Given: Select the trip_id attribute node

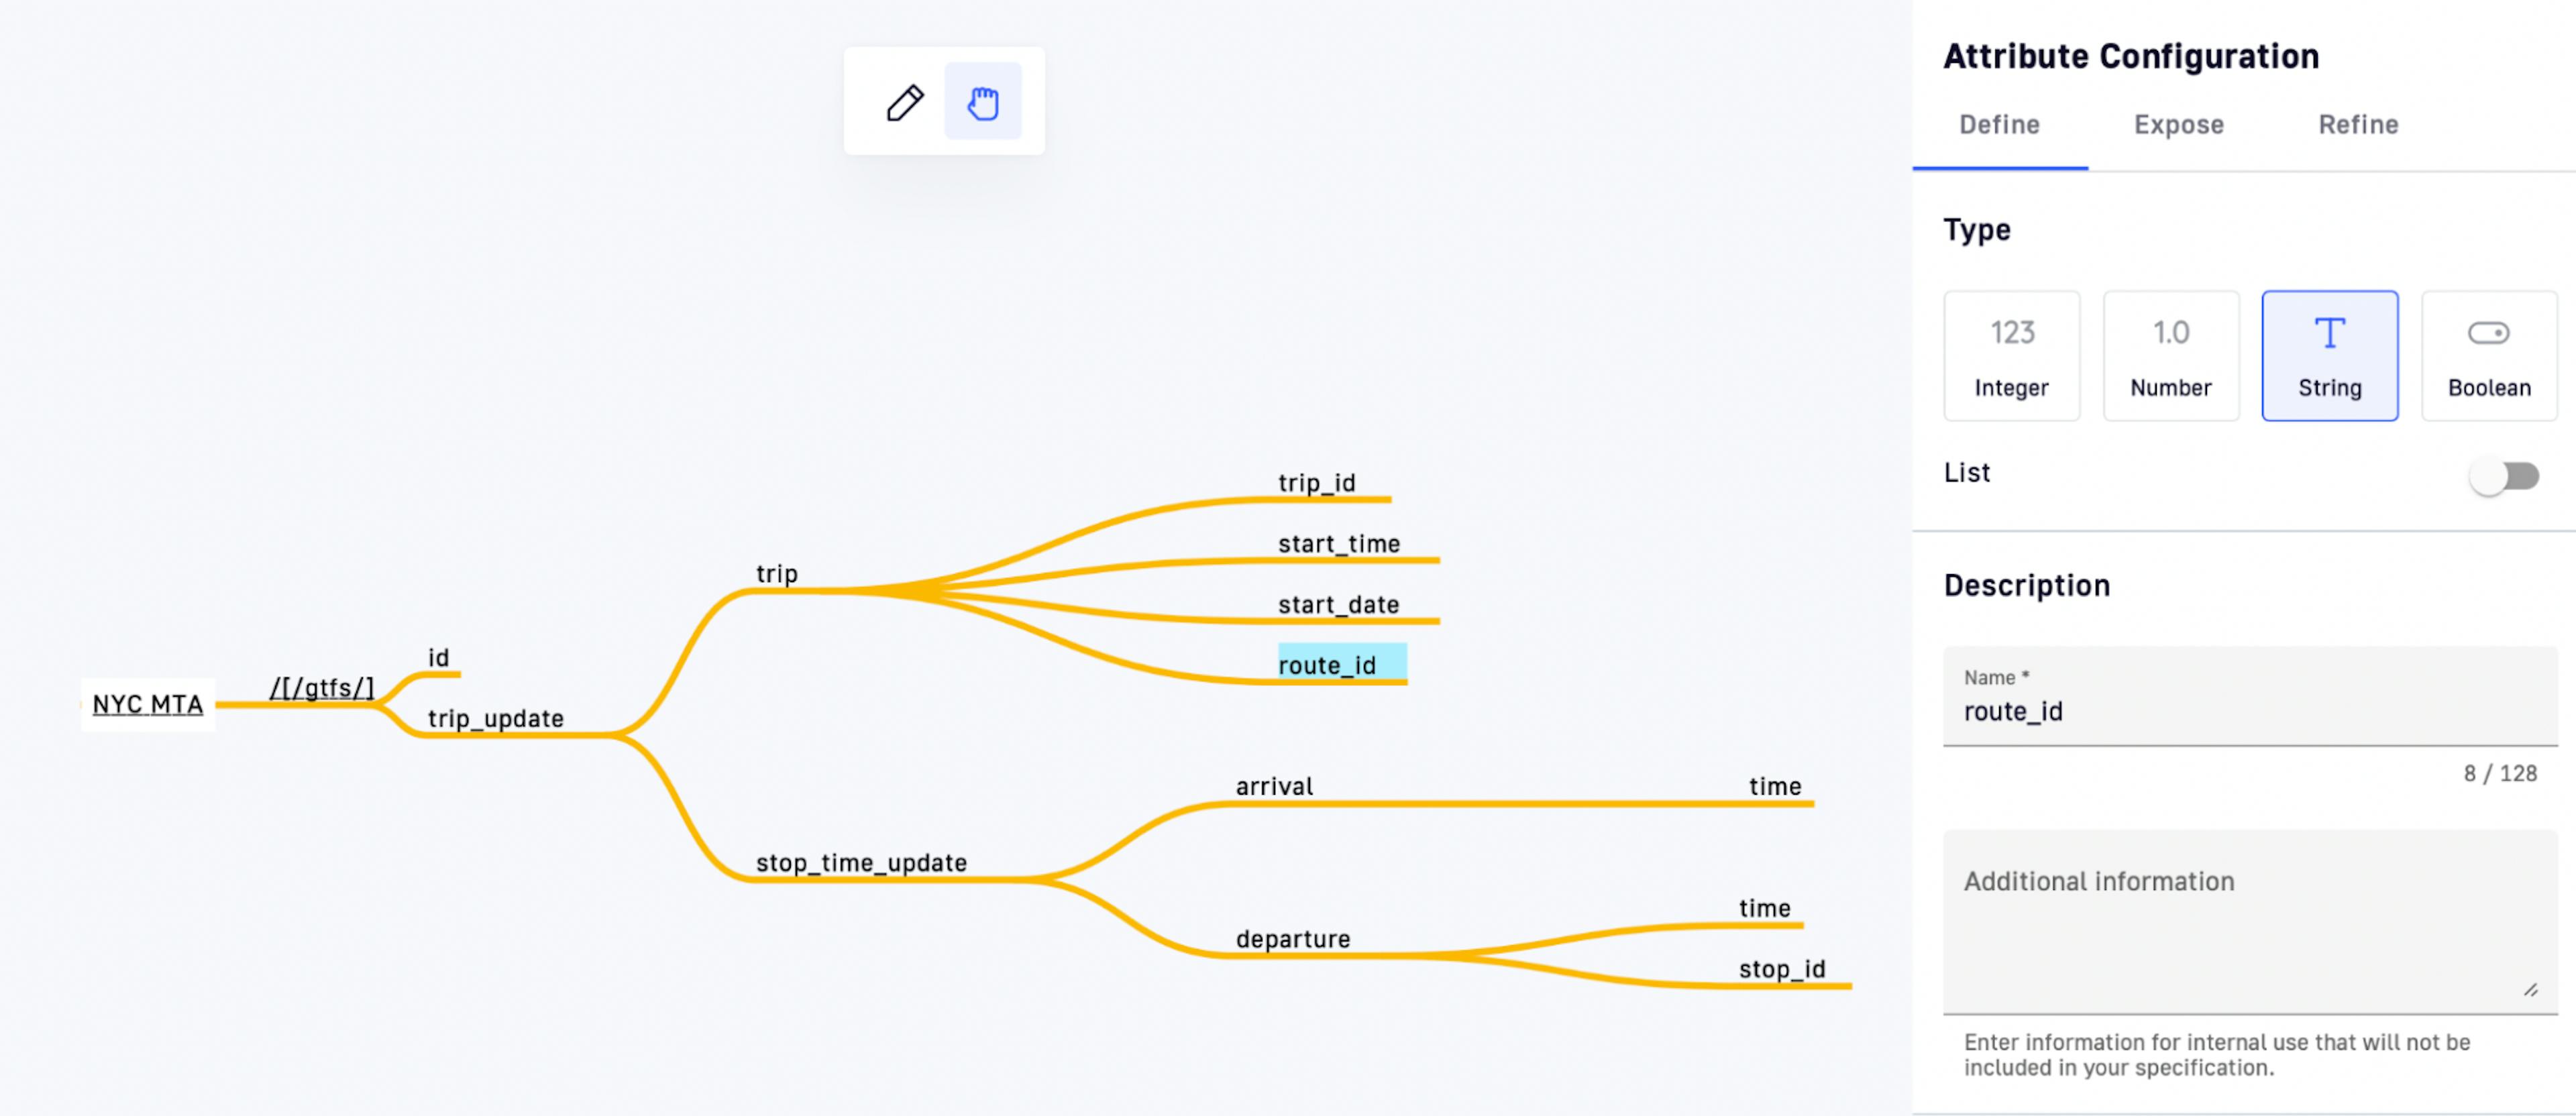Looking at the screenshot, I should point(1317,483).
